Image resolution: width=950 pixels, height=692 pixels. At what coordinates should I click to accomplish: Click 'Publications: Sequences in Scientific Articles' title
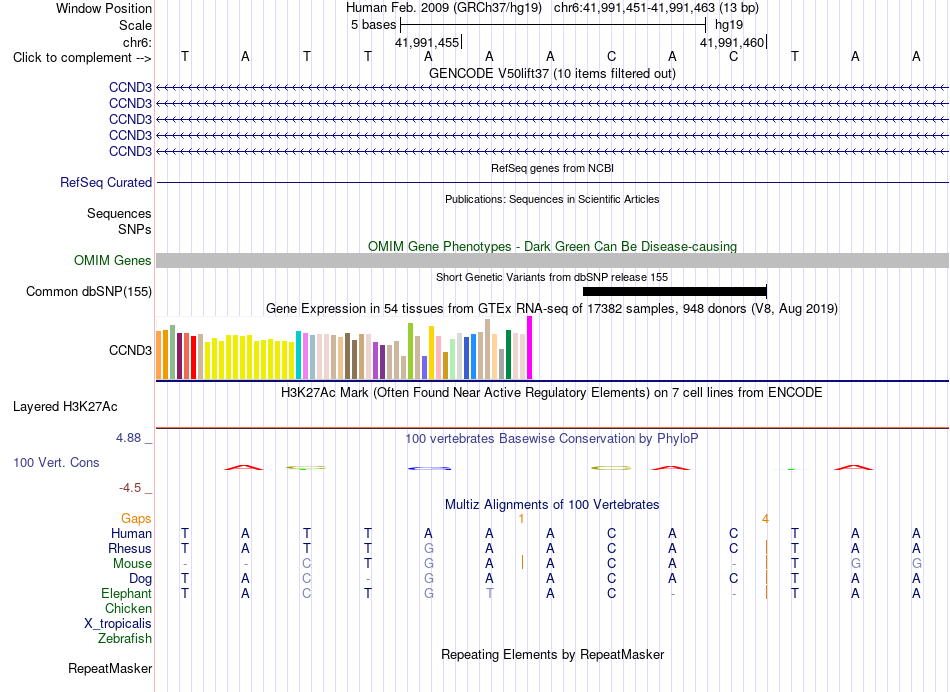pyautogui.click(x=553, y=199)
